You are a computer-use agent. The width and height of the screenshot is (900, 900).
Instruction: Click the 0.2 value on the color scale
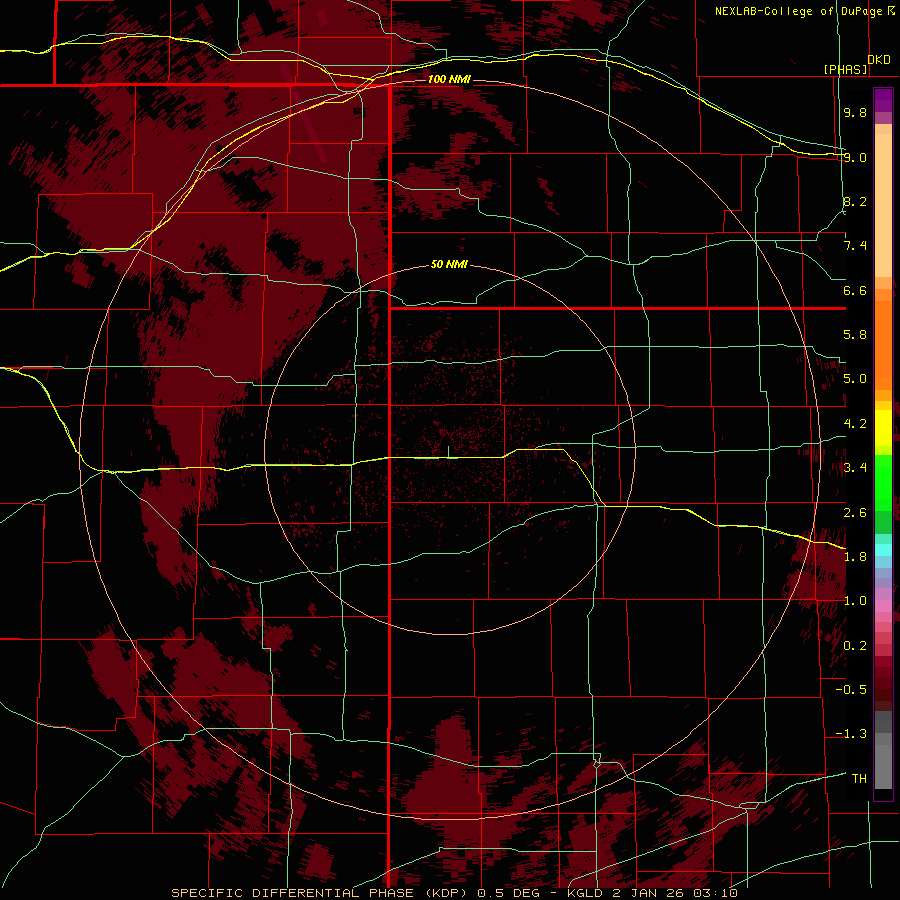point(855,646)
